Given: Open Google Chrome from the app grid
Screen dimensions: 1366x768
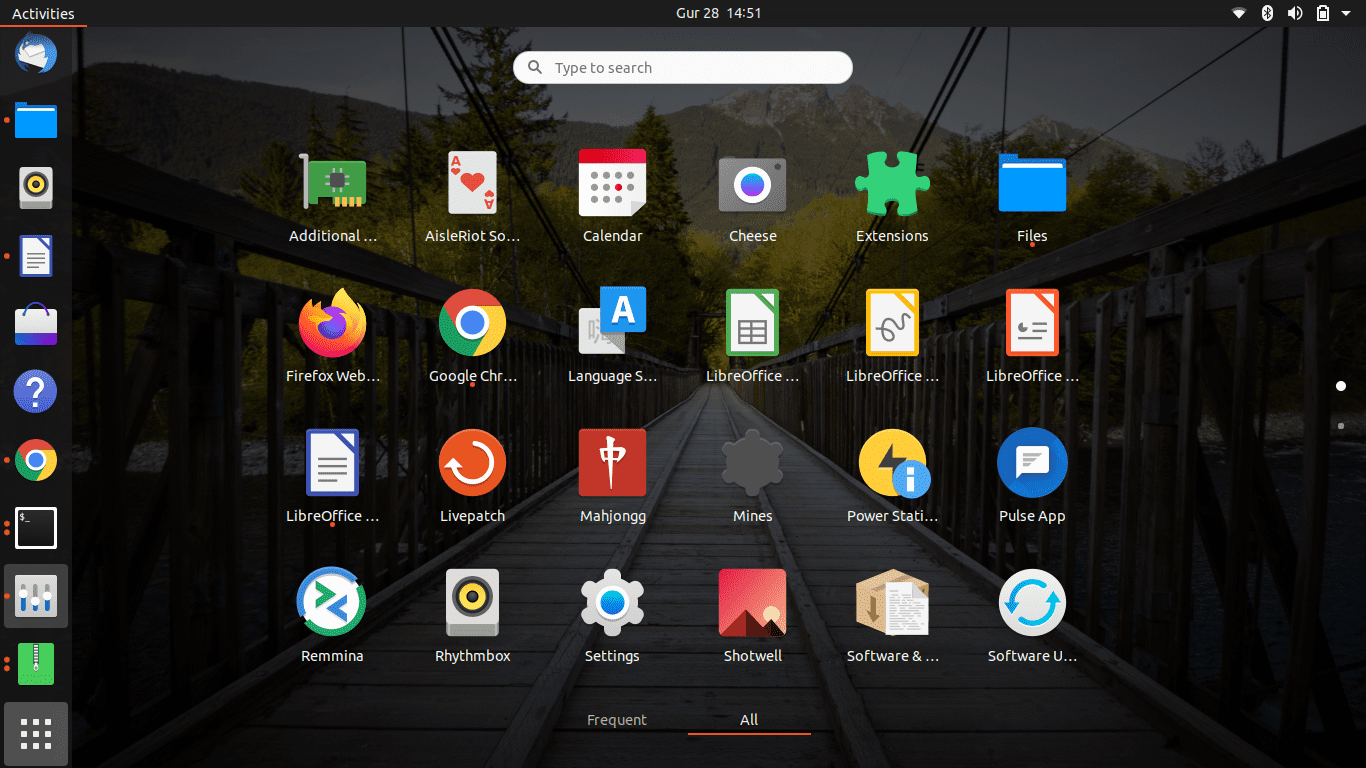Looking at the screenshot, I should (x=472, y=323).
